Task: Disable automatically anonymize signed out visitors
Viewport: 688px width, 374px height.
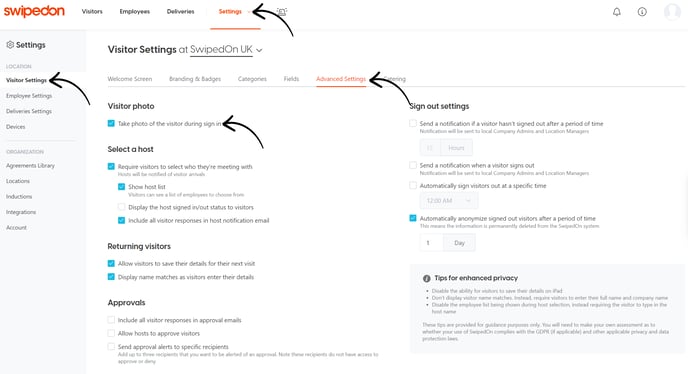Action: click(413, 218)
